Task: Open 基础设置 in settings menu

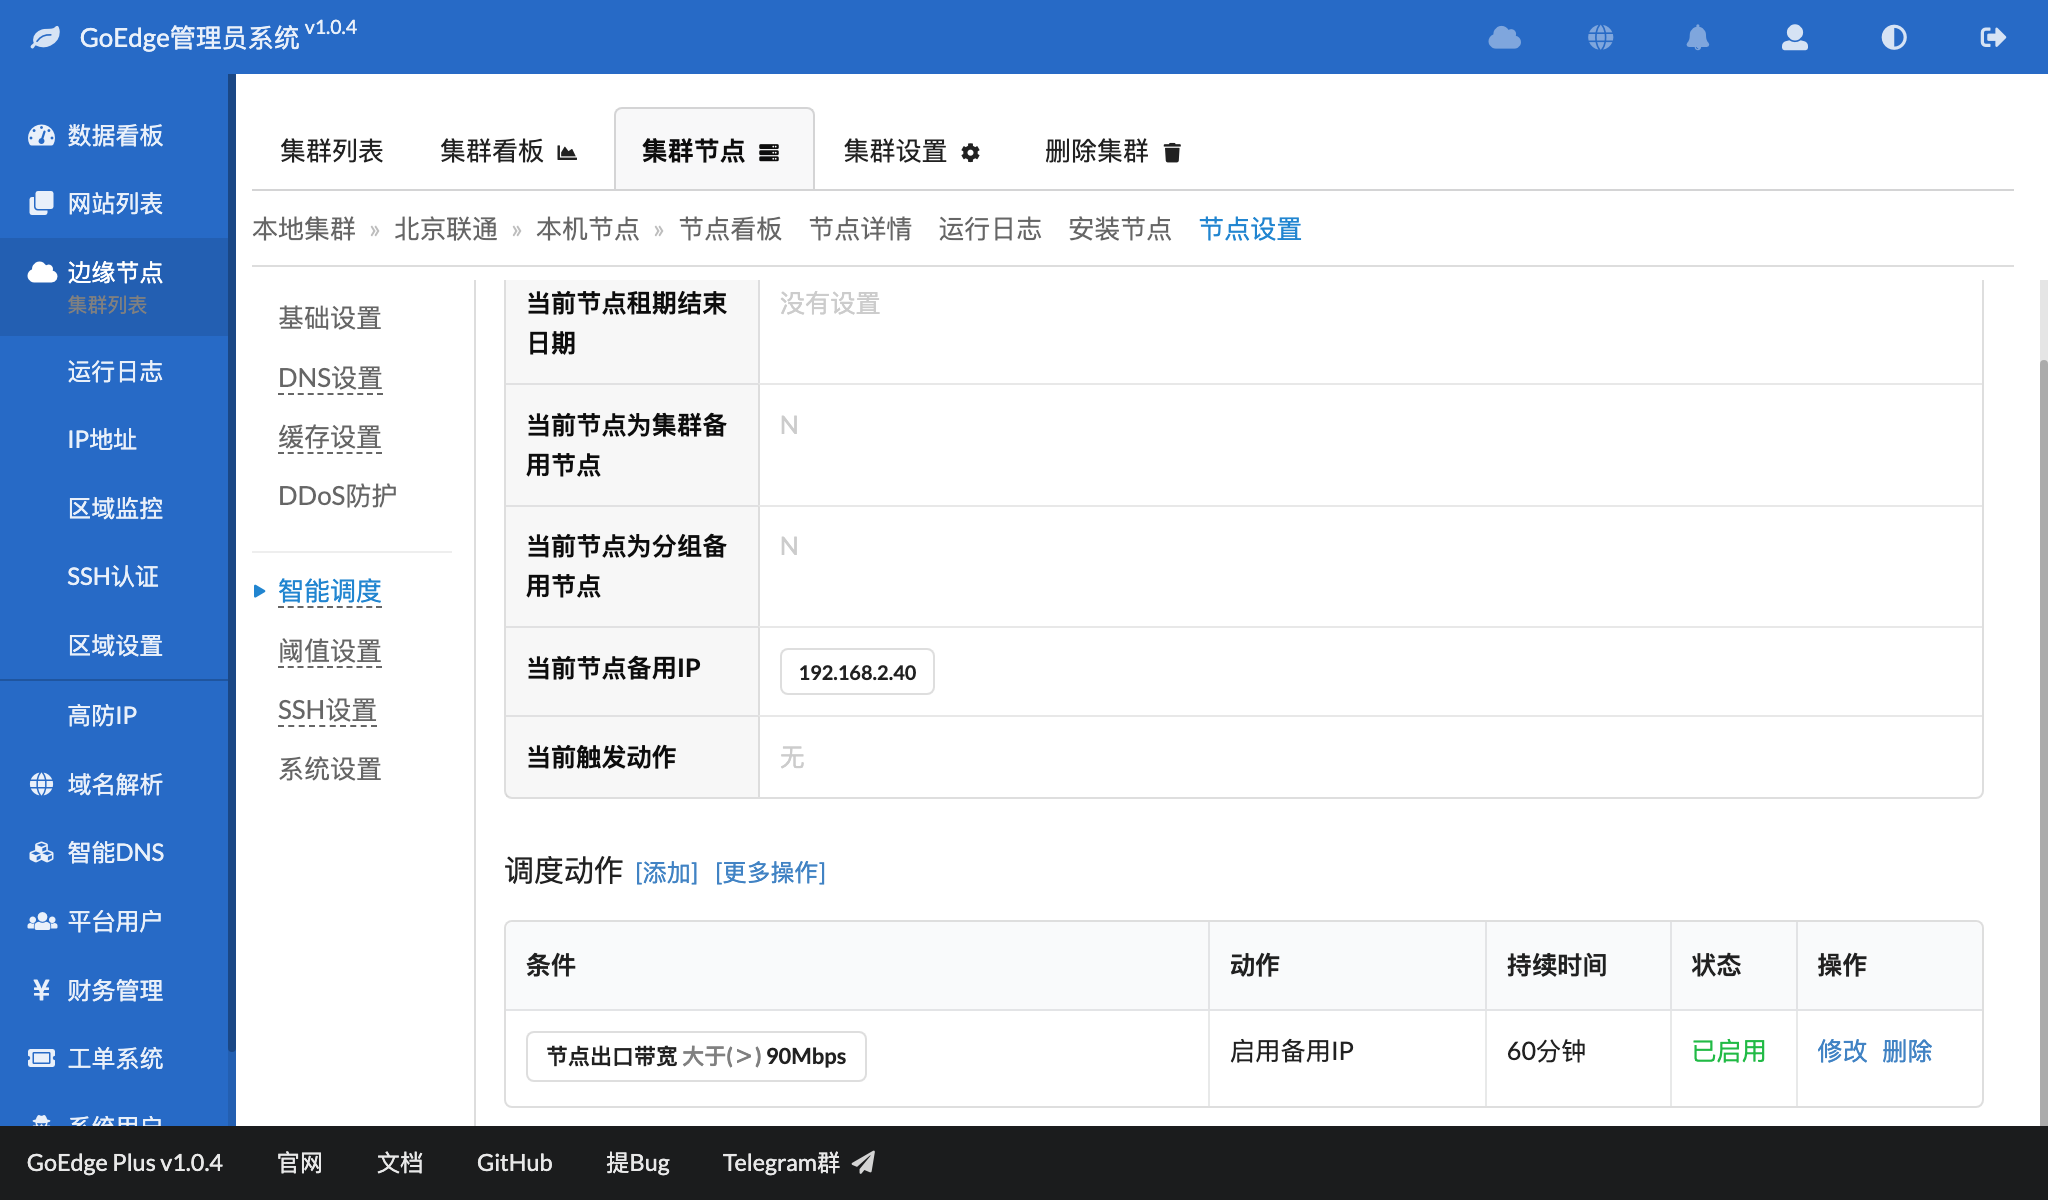Action: tap(330, 319)
